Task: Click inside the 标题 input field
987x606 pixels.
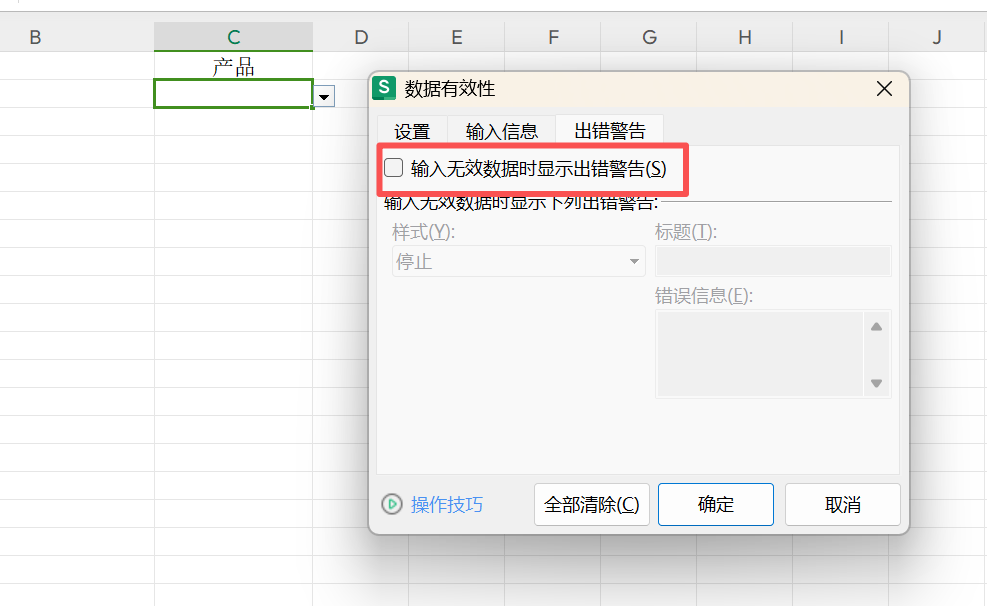Action: pos(772,260)
